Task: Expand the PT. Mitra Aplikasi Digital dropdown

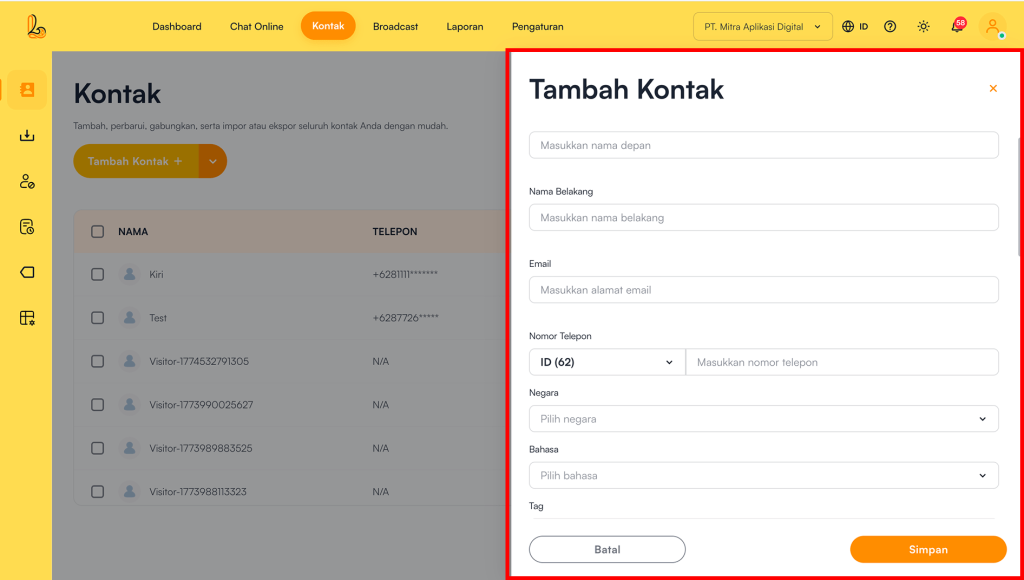Action: click(762, 27)
